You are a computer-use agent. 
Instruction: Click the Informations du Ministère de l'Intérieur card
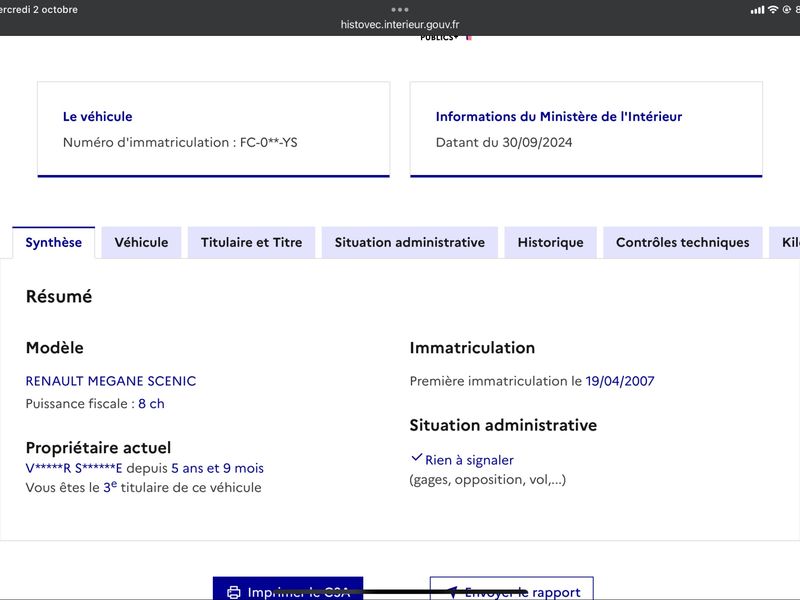586,129
